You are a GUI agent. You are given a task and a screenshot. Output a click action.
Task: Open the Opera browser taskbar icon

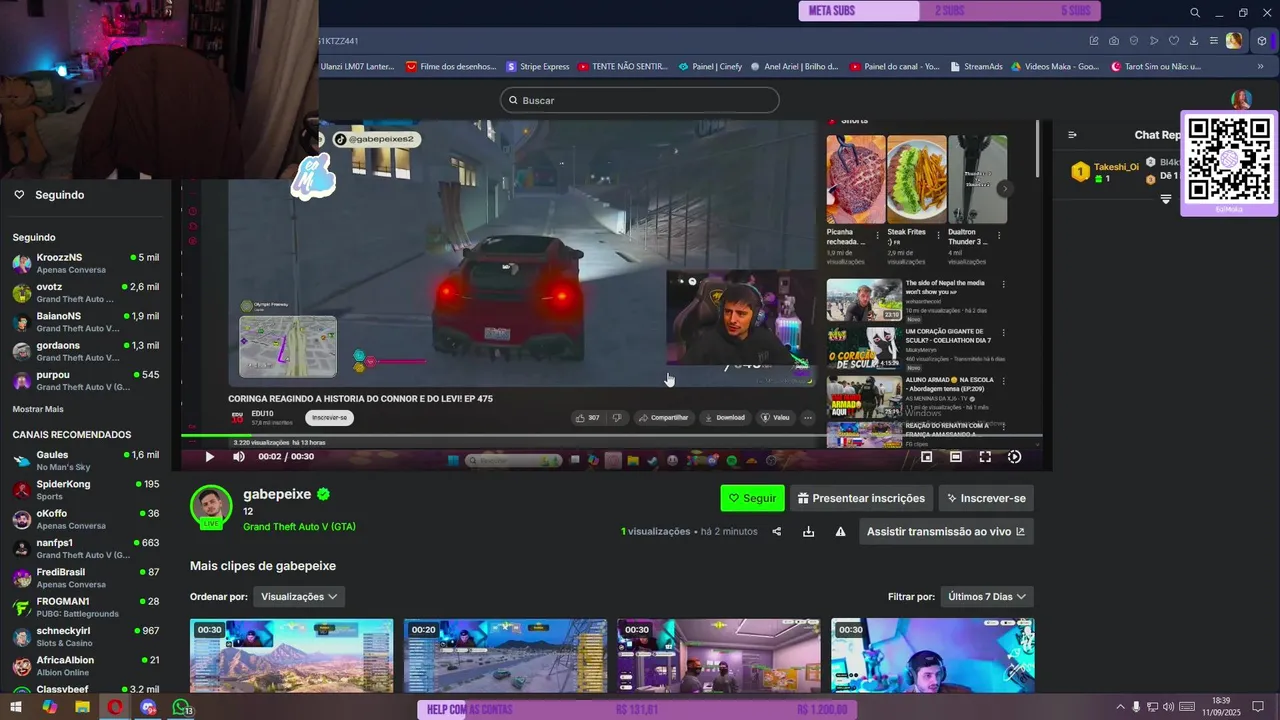click(115, 707)
